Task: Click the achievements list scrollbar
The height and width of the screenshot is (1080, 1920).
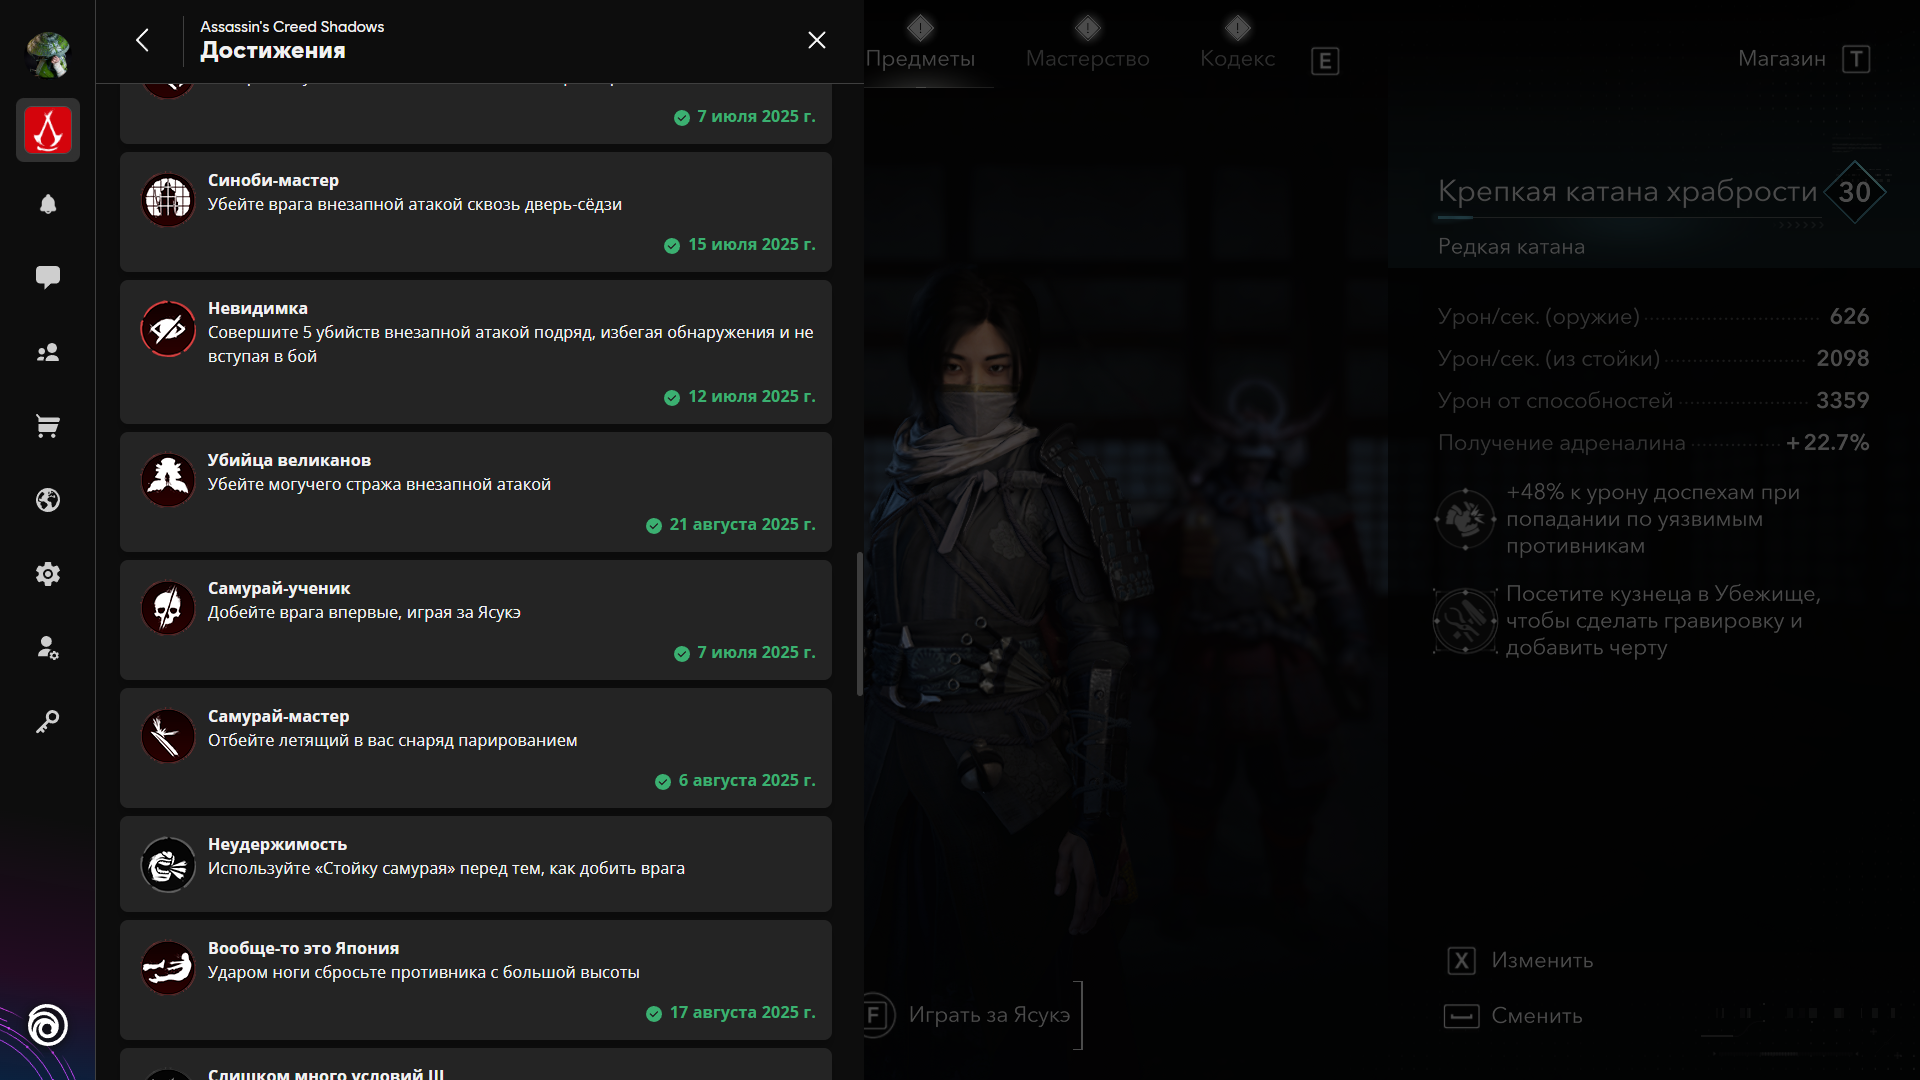Action: [x=860, y=624]
